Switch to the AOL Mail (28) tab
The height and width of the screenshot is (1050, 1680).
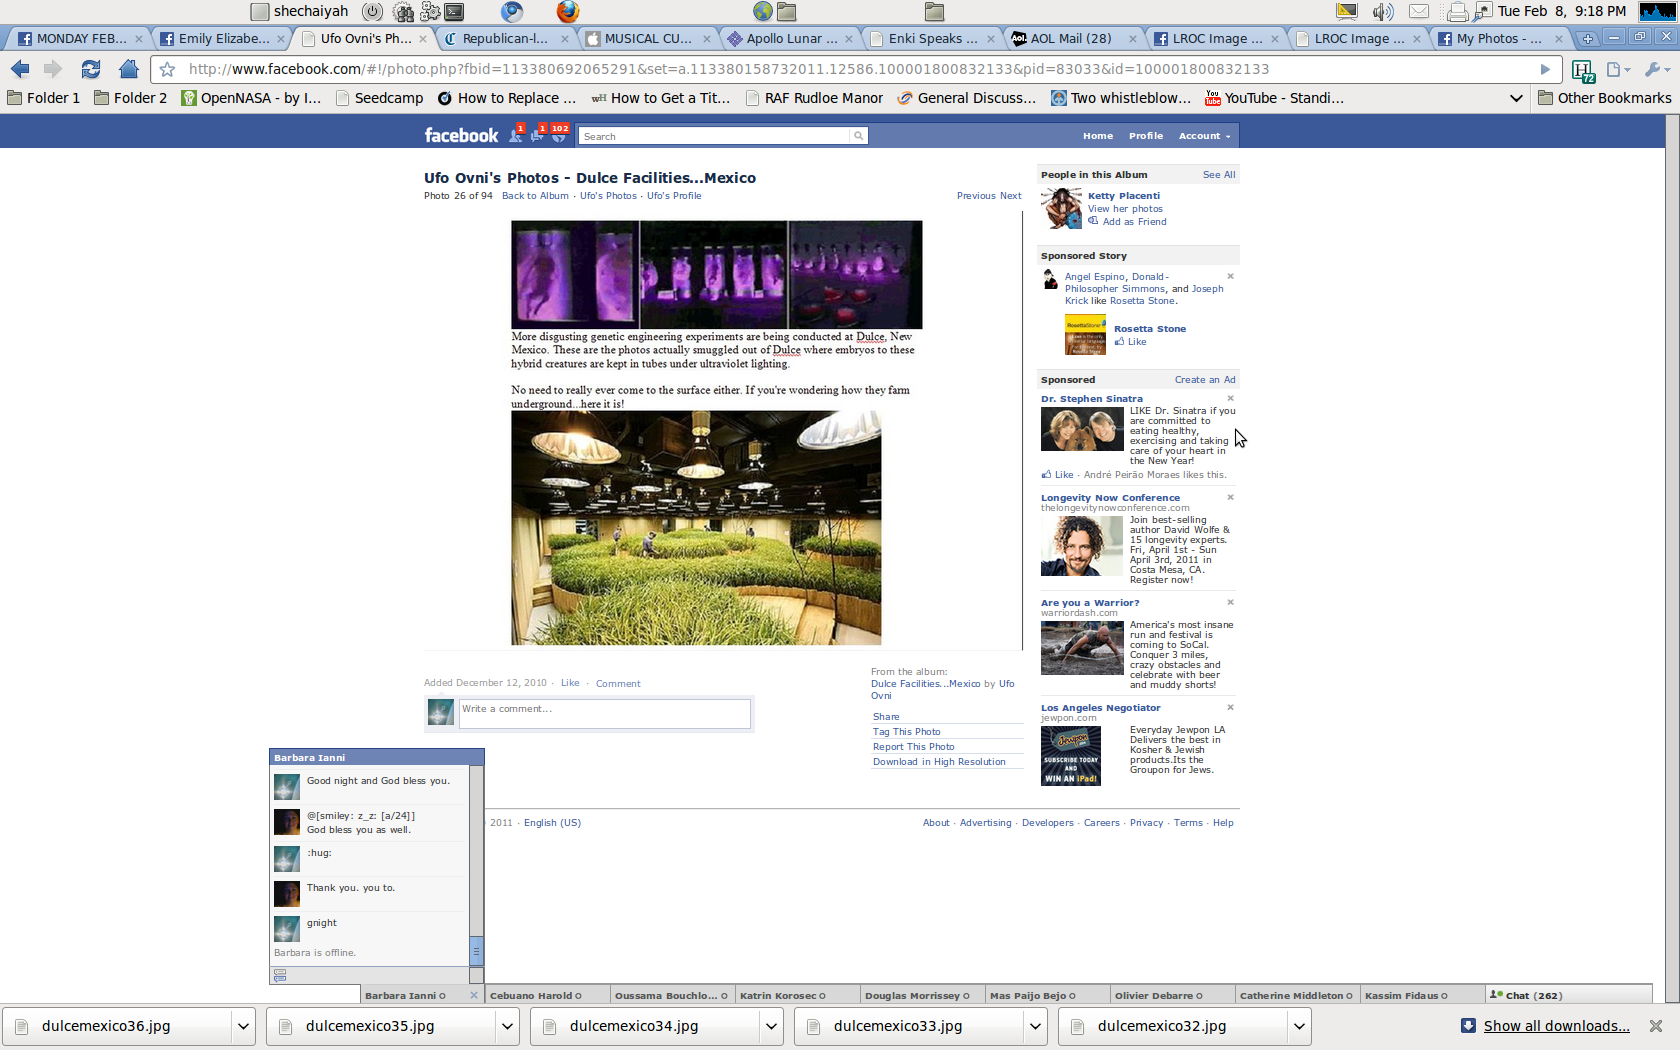point(1070,38)
